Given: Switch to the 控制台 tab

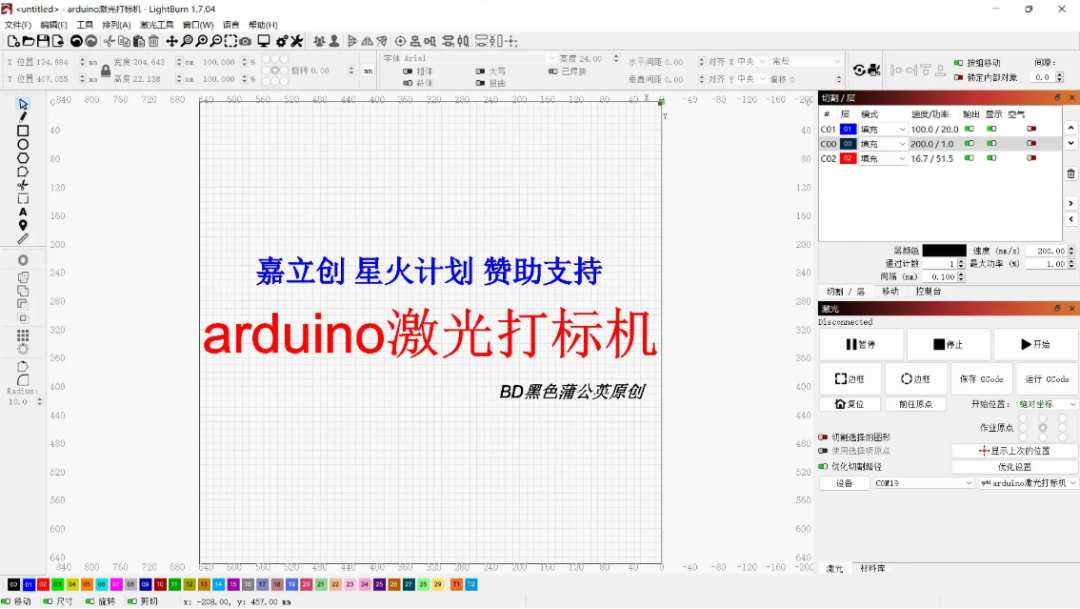Looking at the screenshot, I should (927, 290).
